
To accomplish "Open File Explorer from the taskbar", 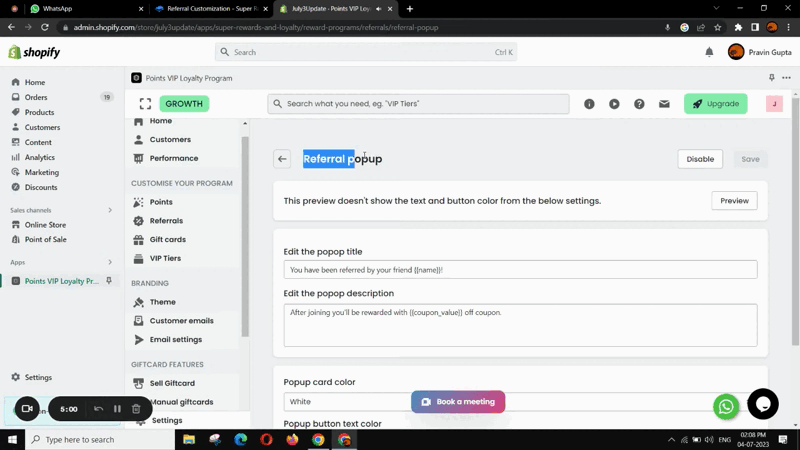I will pos(188,439).
